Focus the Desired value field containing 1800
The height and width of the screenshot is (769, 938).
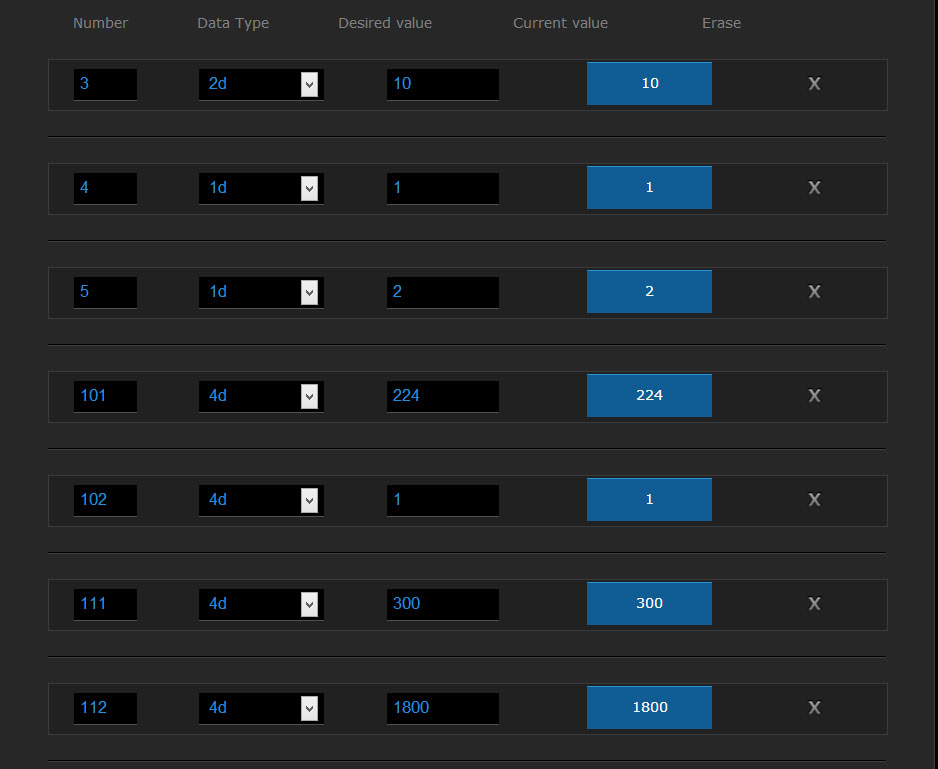tap(442, 708)
